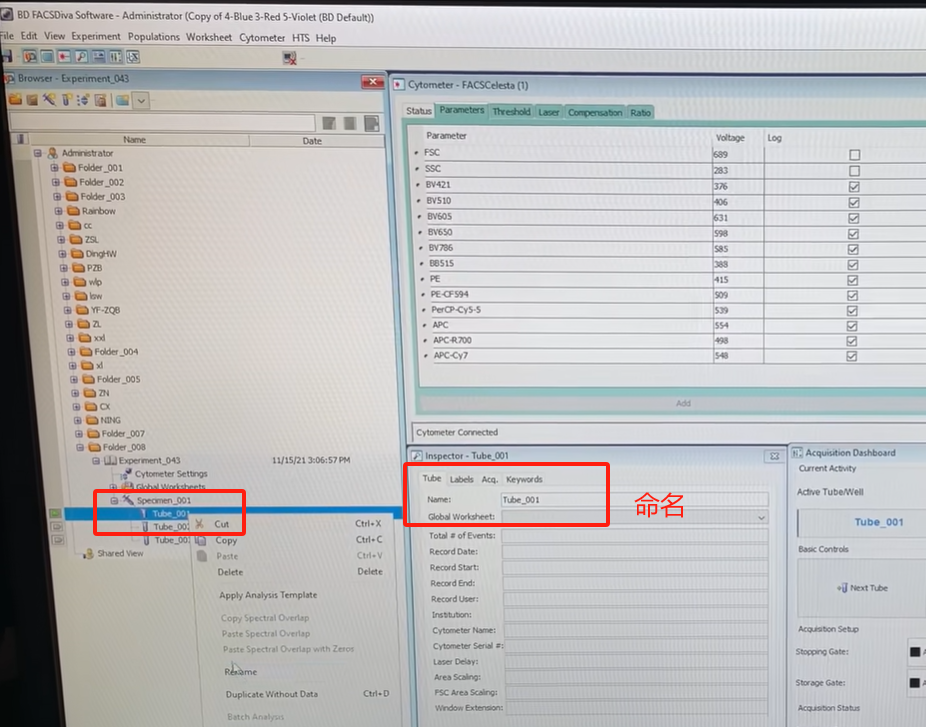Image resolution: width=926 pixels, height=727 pixels.
Task: Open the Worksheet view toolbar icon
Action: (x=47, y=57)
